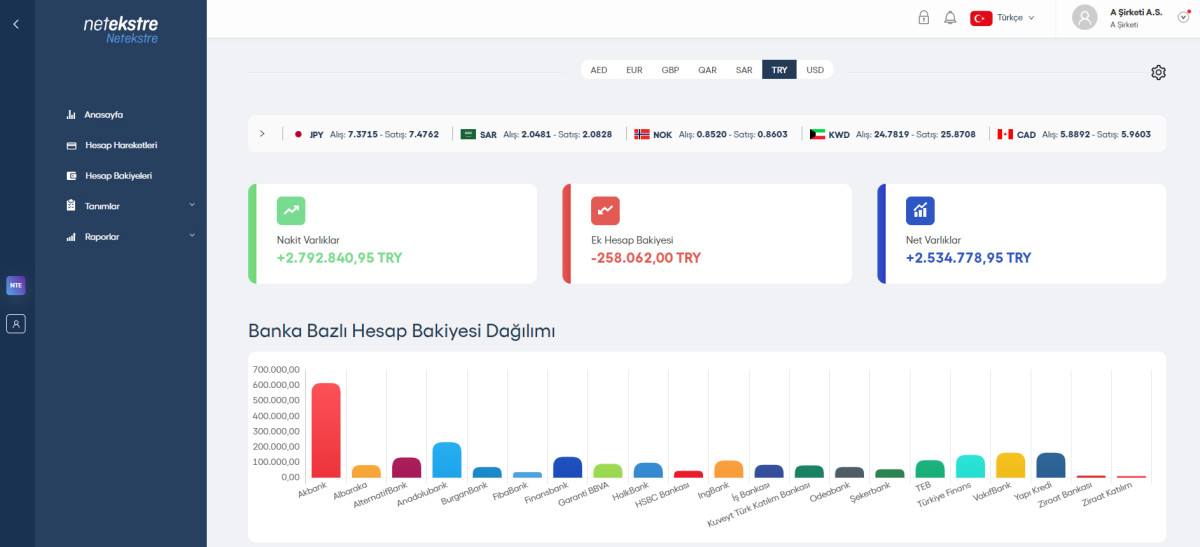Click the user avatar icon

click(x=1084, y=17)
